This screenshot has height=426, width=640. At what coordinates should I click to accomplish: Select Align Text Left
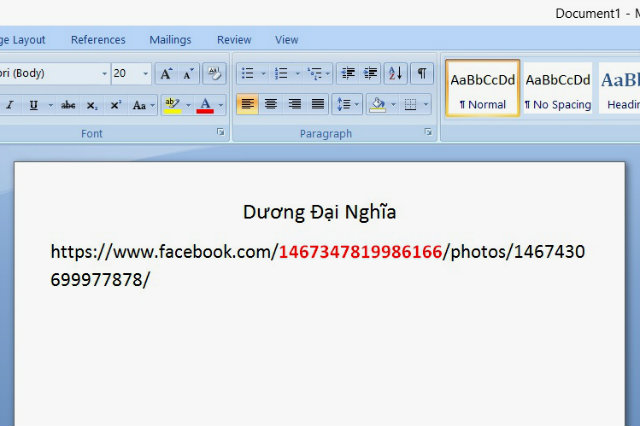click(247, 104)
